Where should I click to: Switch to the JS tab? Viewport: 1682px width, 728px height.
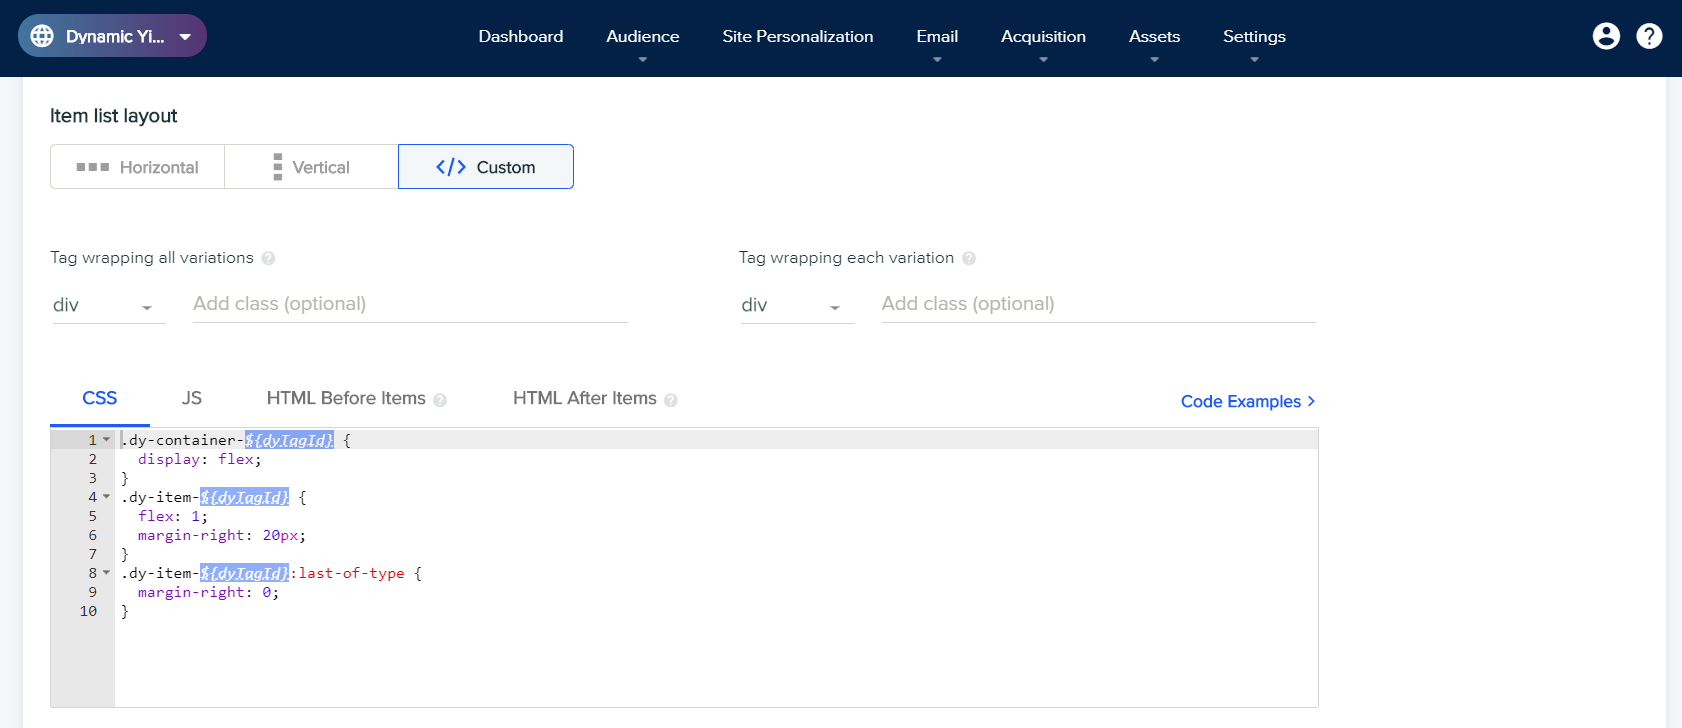tap(192, 398)
